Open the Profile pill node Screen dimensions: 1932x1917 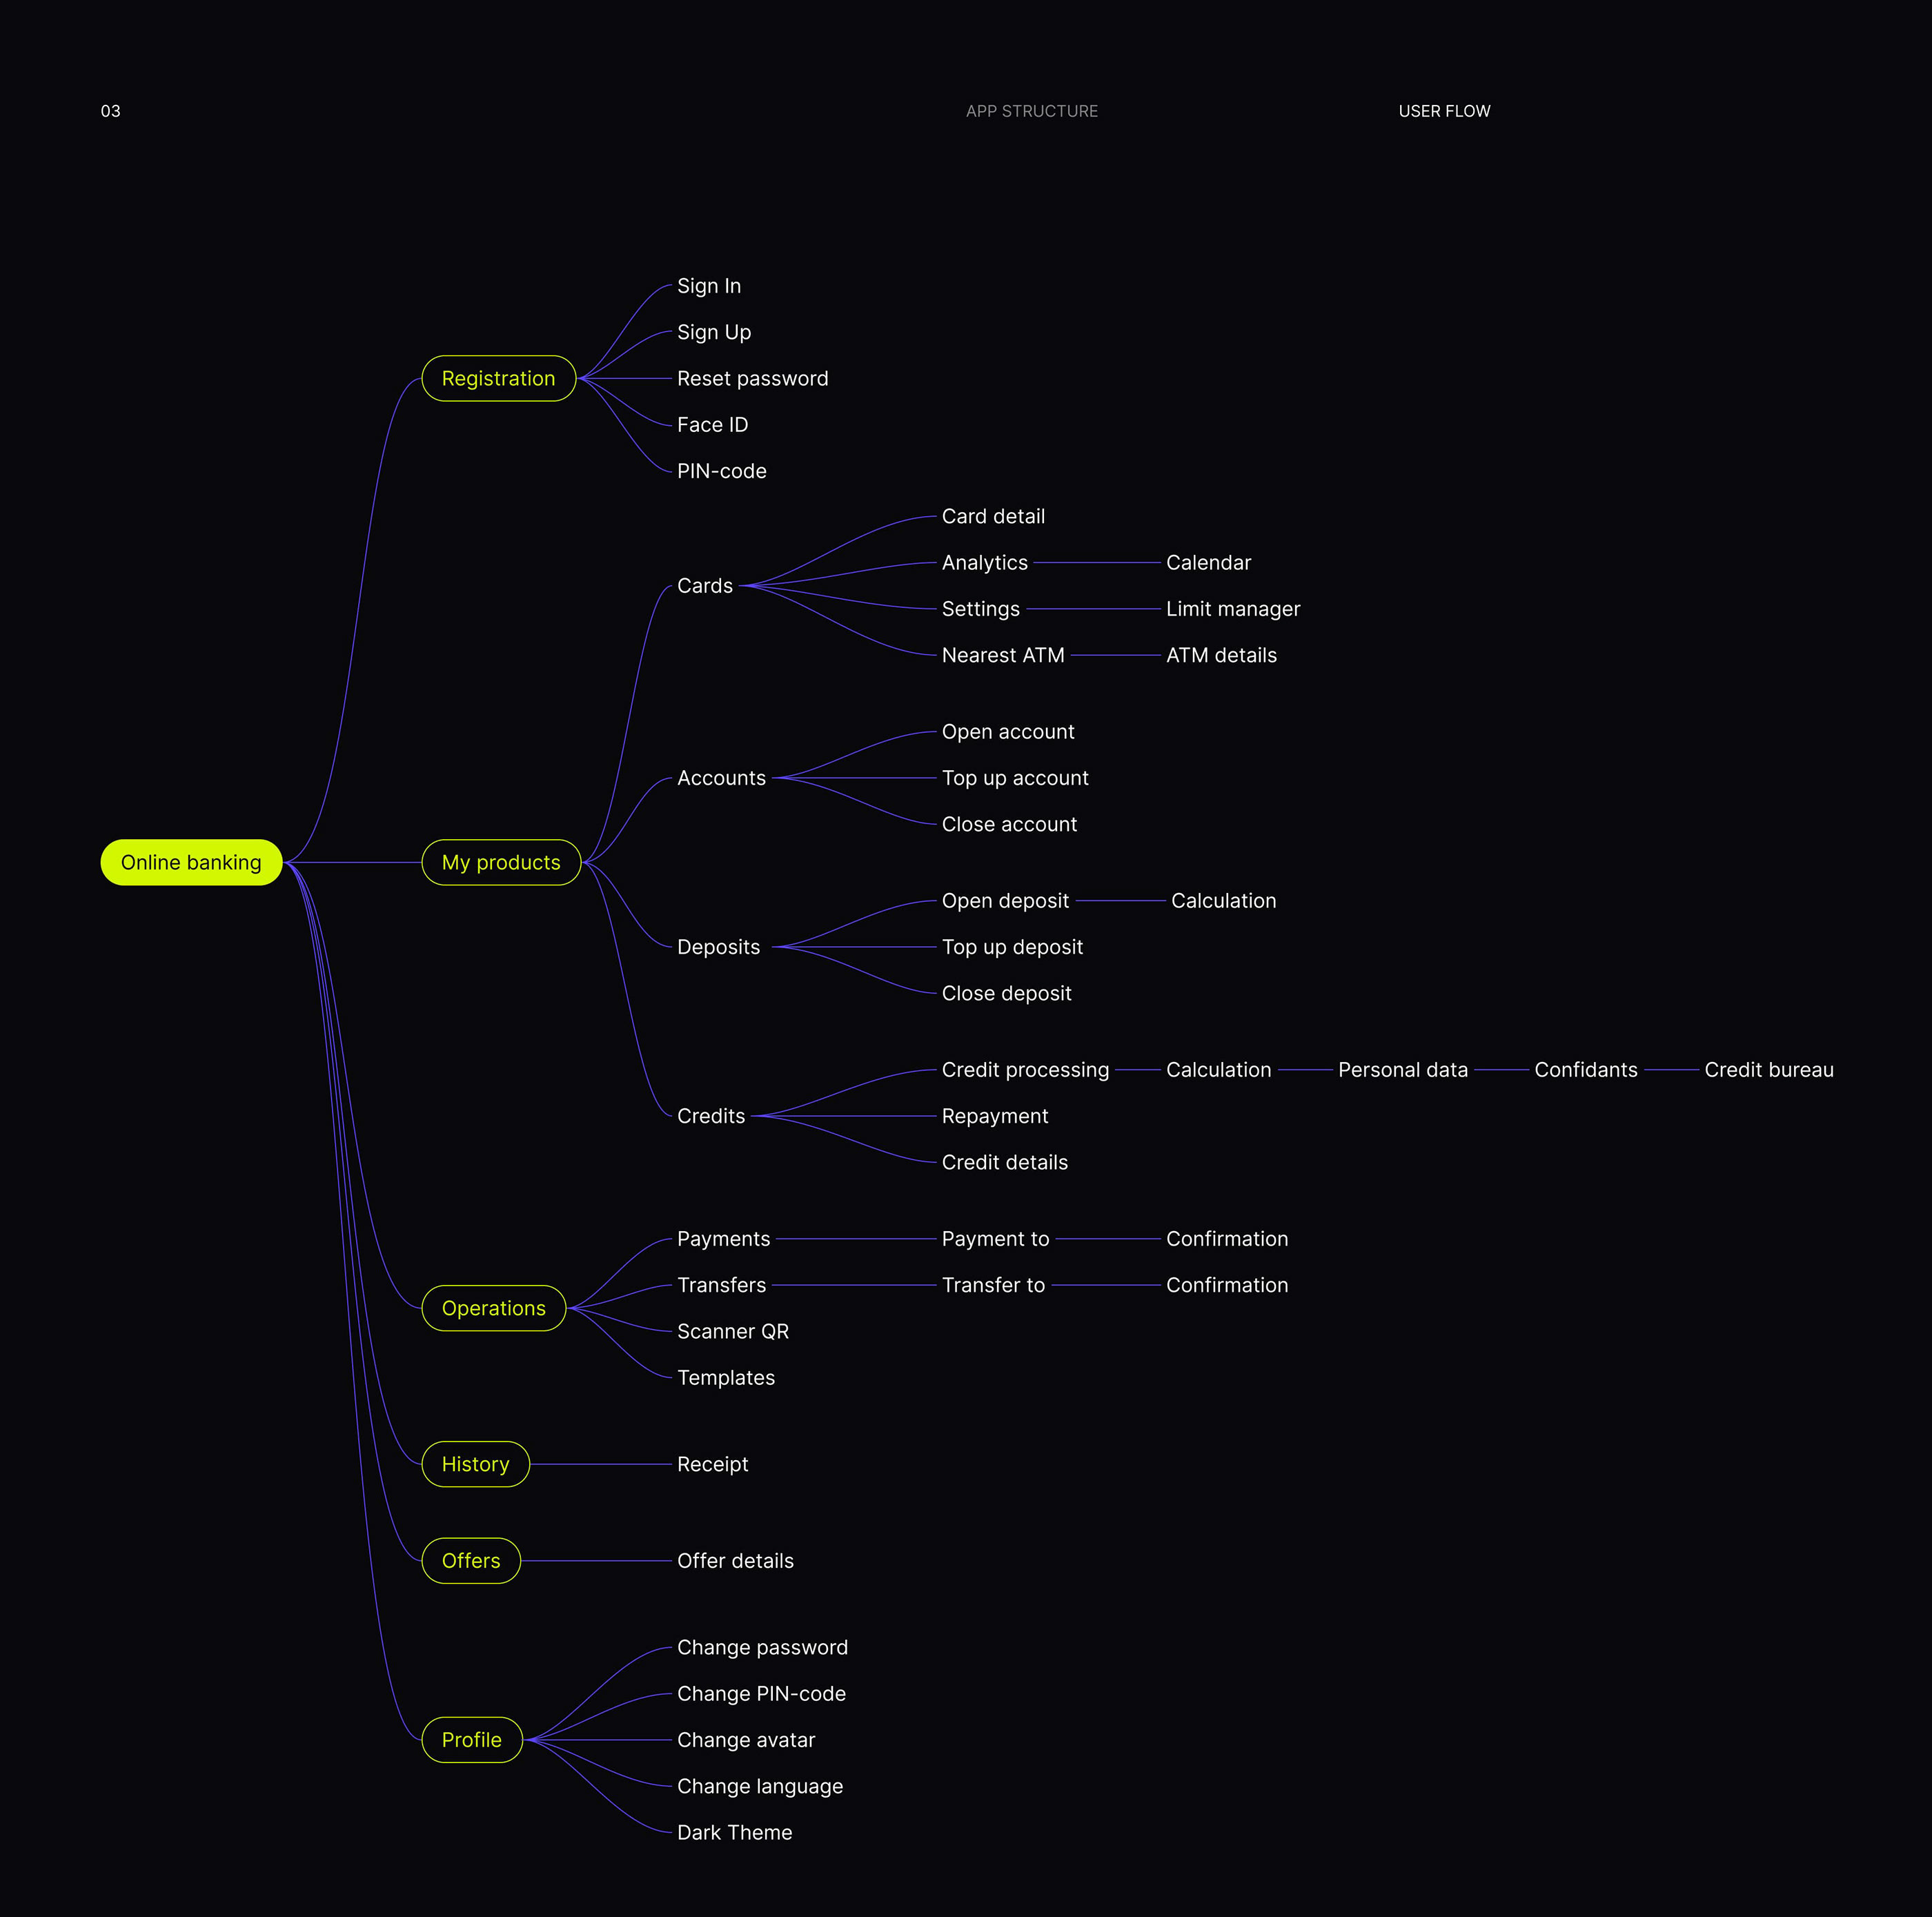[x=472, y=1739]
